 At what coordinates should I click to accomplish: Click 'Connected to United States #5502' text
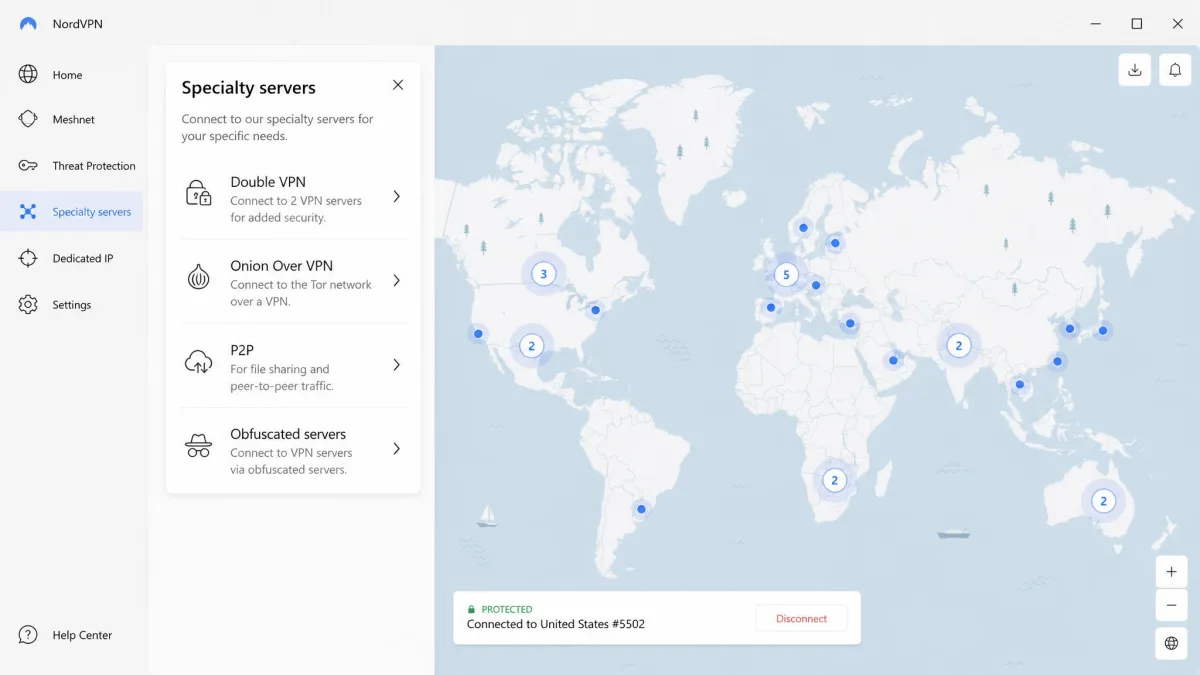pos(556,624)
